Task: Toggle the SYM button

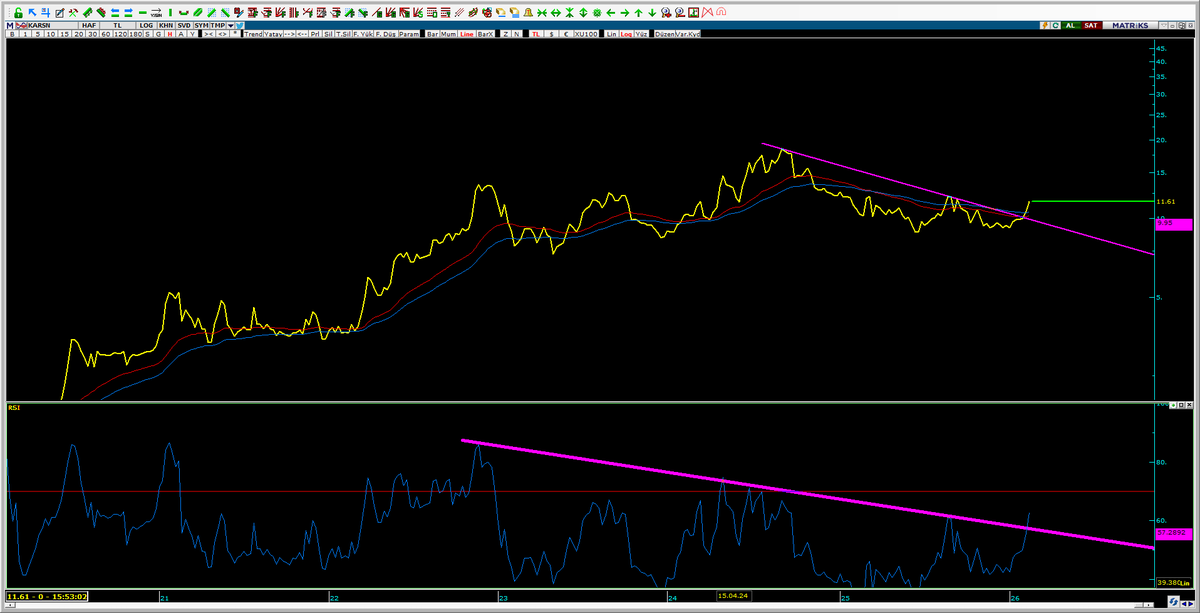Action: pos(202,24)
